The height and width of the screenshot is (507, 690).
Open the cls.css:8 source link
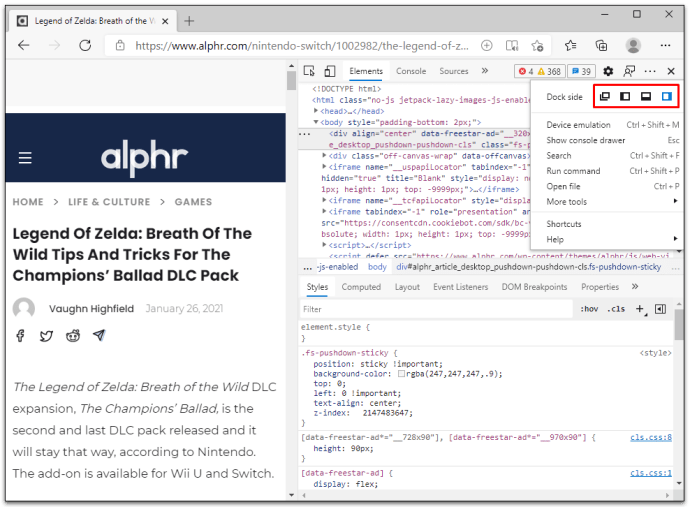click(x=651, y=437)
